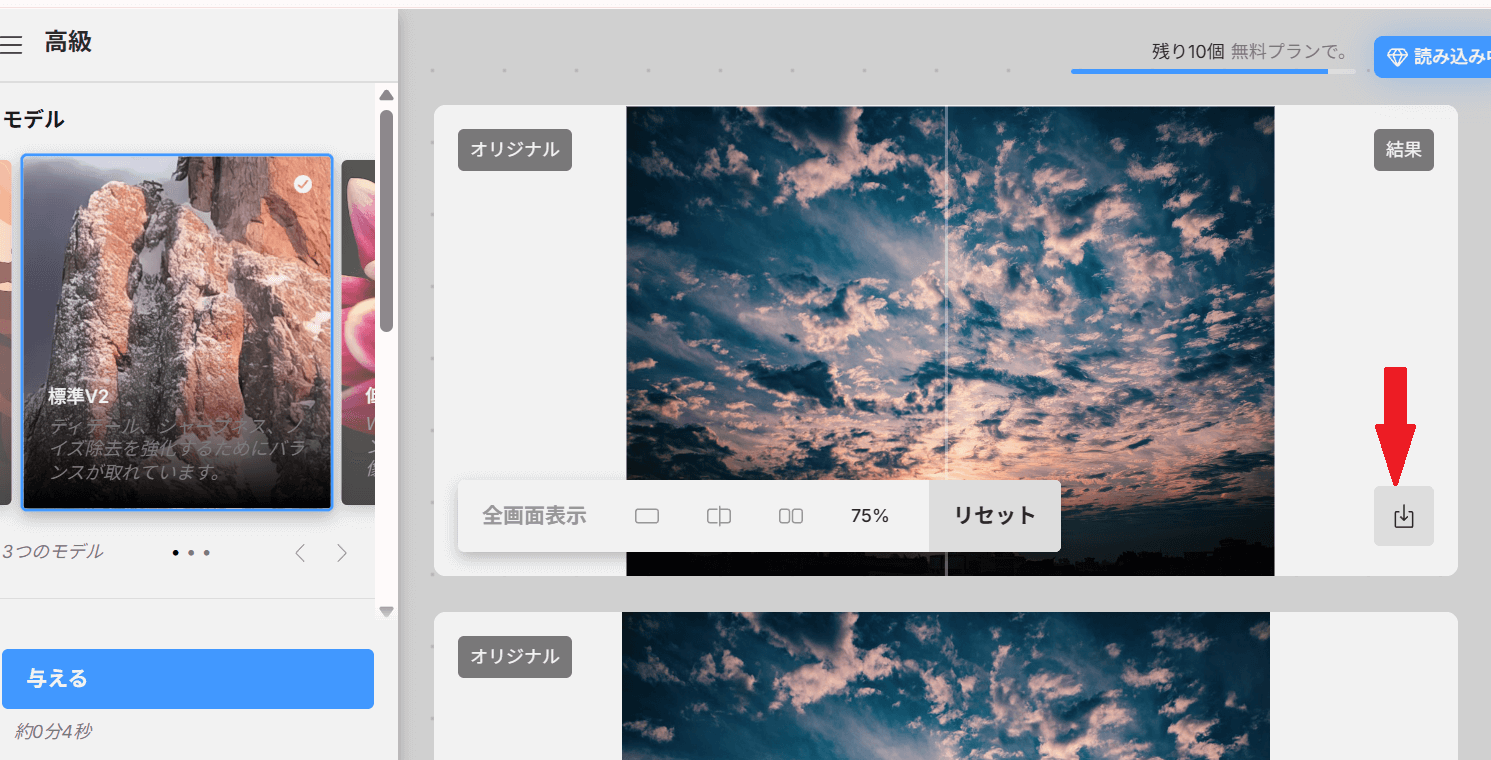The height and width of the screenshot is (760, 1491).
Task: Open the hamburger menu beside 高級
Action: pos(11,43)
